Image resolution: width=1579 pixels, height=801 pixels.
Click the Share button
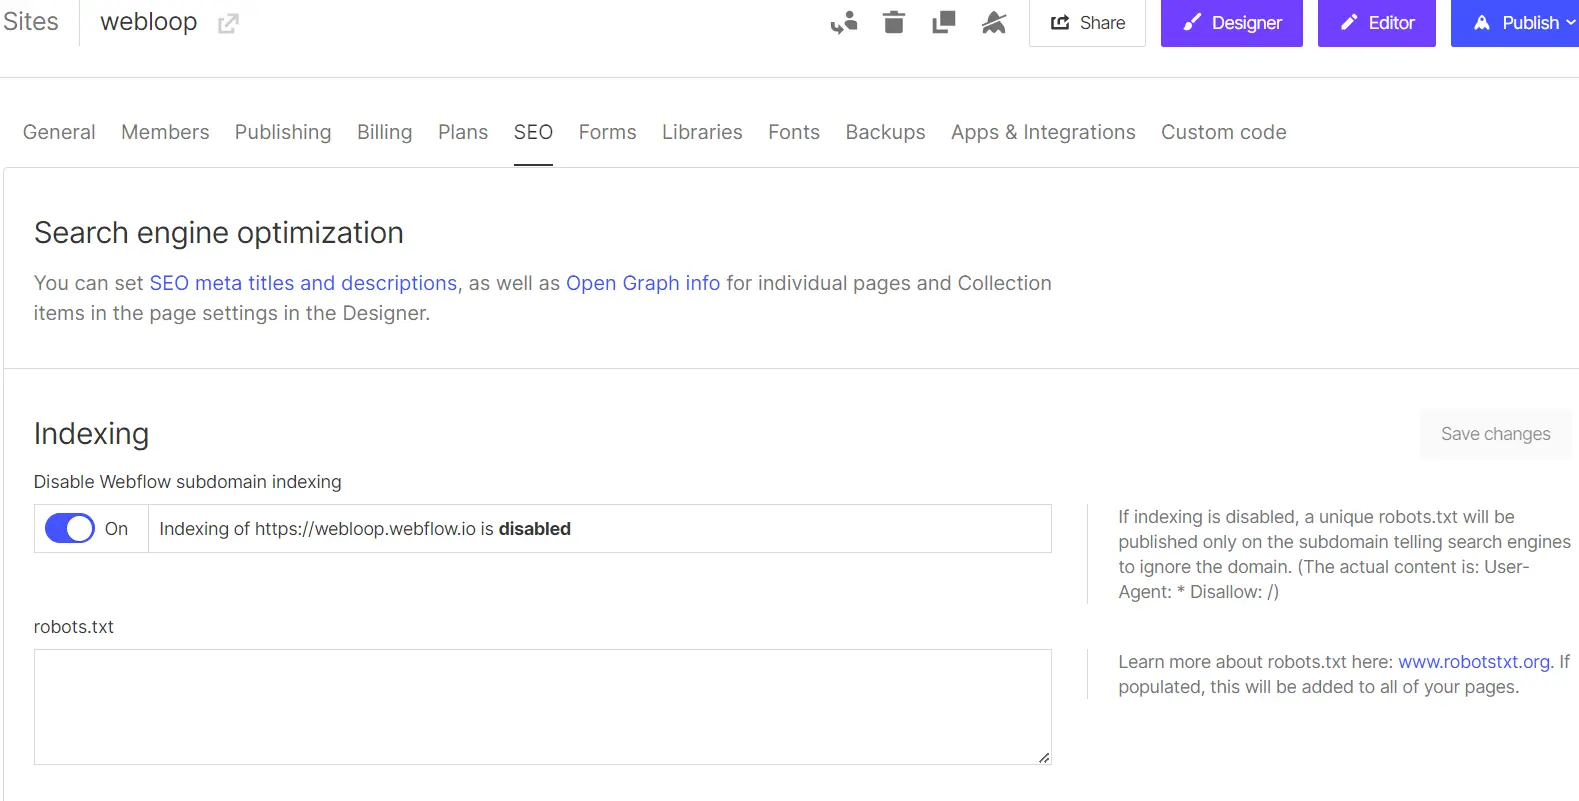point(1087,23)
